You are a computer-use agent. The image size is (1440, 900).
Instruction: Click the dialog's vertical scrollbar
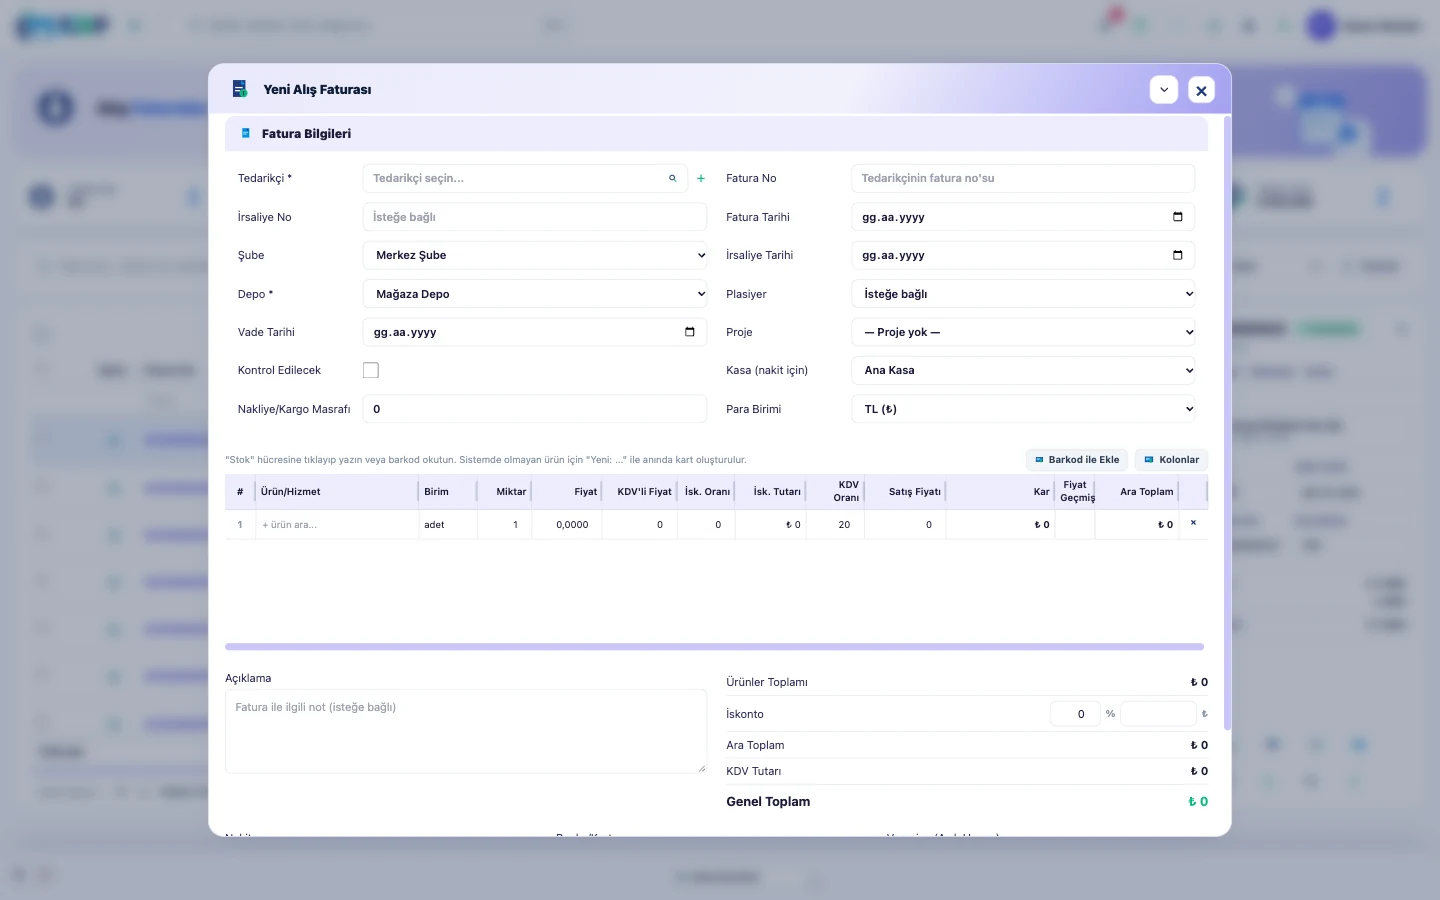click(x=1227, y=423)
